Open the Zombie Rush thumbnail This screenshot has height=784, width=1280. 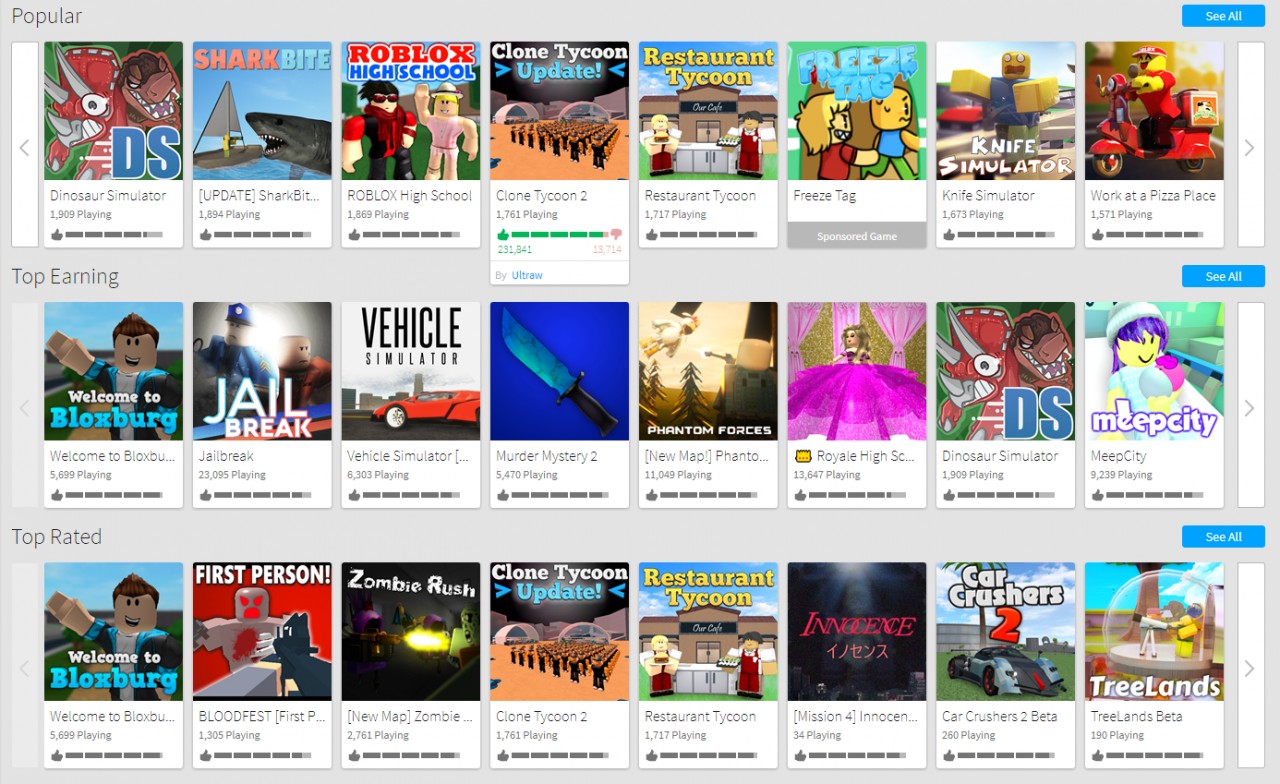point(411,631)
